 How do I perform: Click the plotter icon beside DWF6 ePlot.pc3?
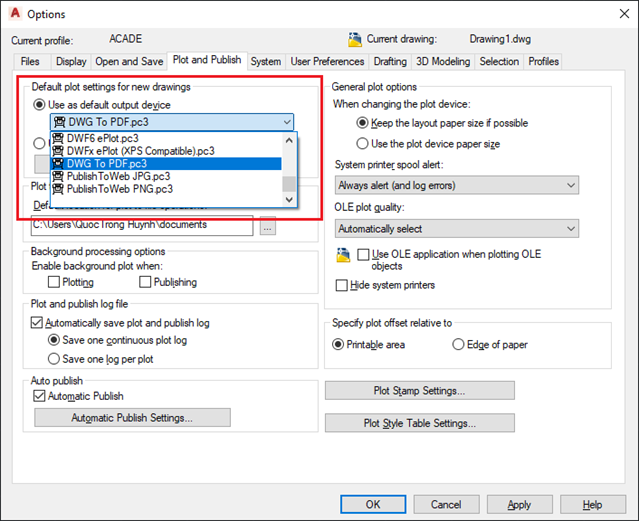[59, 138]
